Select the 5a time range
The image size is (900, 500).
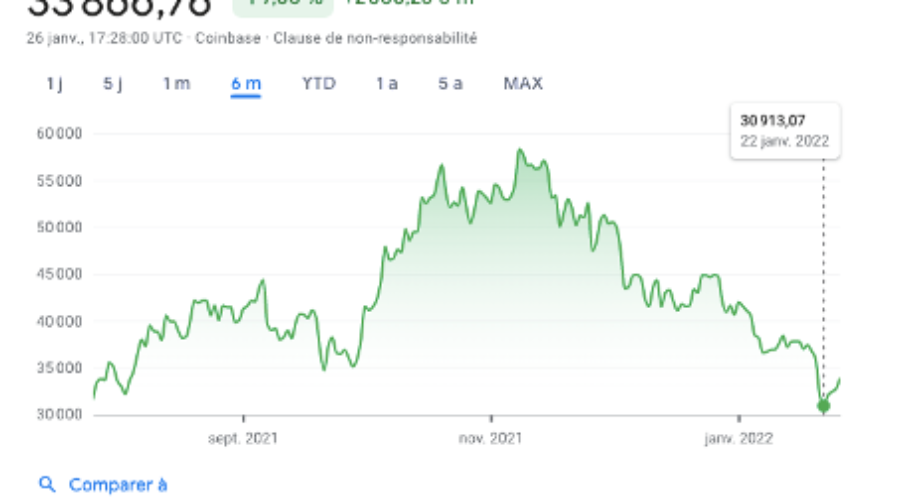tap(450, 84)
